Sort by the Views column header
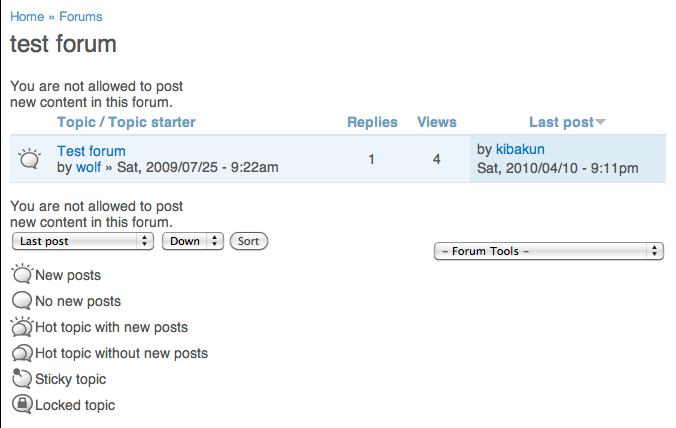Image resolution: width=676 pixels, height=428 pixels. tap(437, 122)
